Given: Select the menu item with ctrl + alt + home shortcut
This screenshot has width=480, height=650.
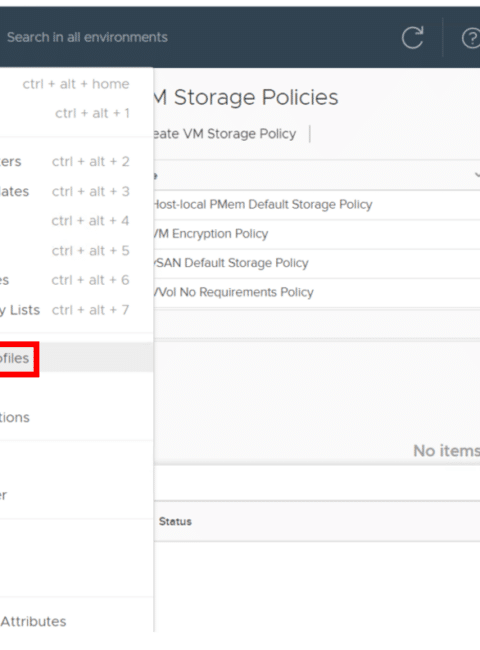Looking at the screenshot, I should pyautogui.click(x=77, y=84).
